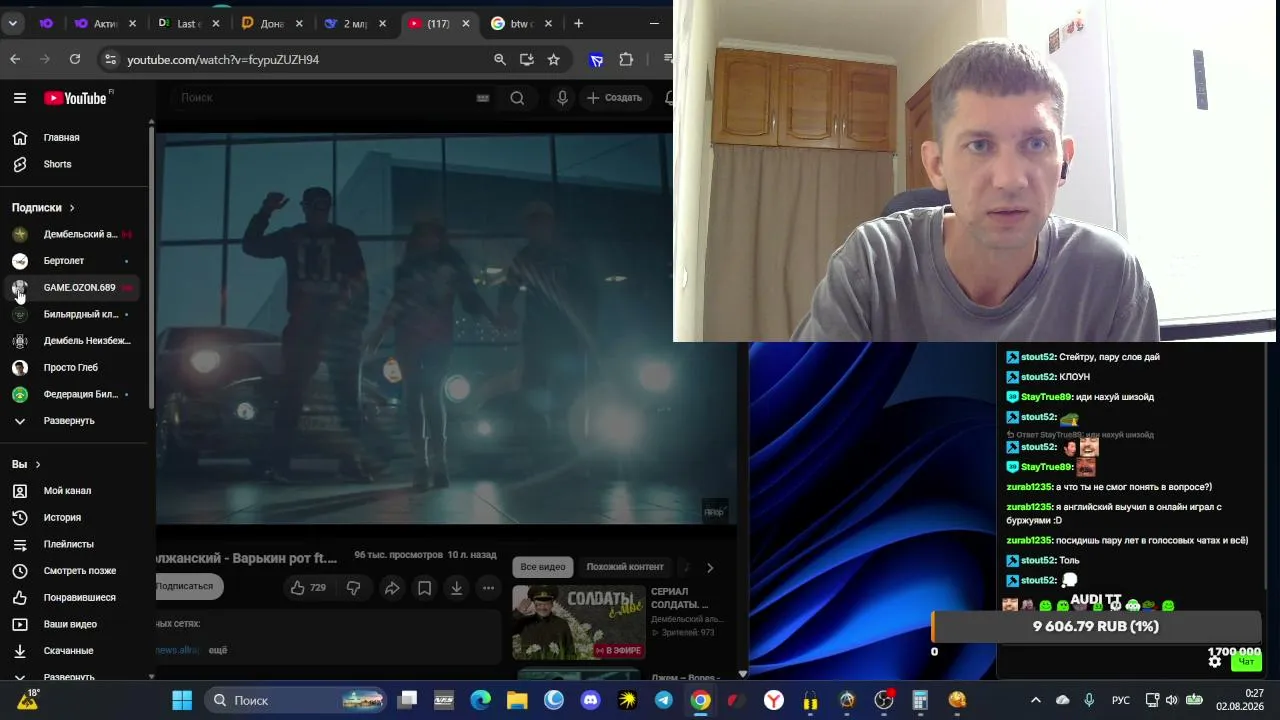The width and height of the screenshot is (1280, 720).
Task: Open the Бертолет subscription channel
Action: point(76,261)
